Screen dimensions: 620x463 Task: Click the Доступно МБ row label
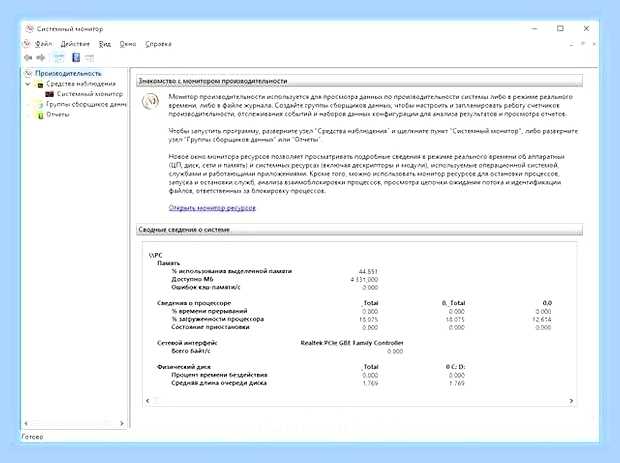pos(192,279)
